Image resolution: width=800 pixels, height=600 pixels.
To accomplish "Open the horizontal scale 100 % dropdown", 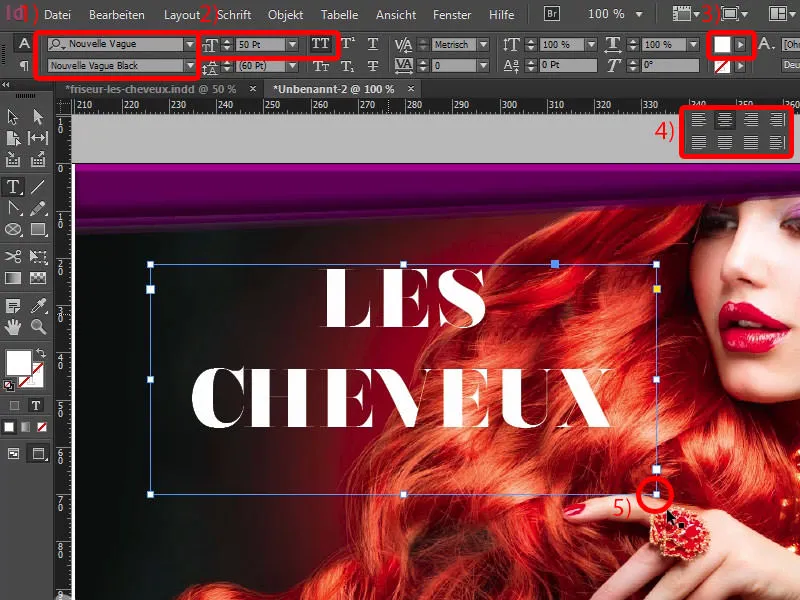I will [693, 44].
